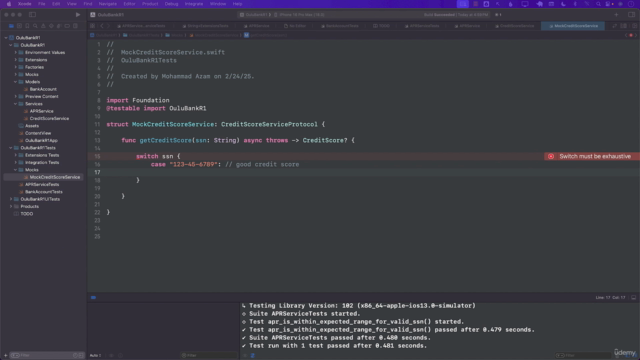Screen dimensions: 640x360
Task: Click the variables view Filter field
Action: (x=208, y=356)
